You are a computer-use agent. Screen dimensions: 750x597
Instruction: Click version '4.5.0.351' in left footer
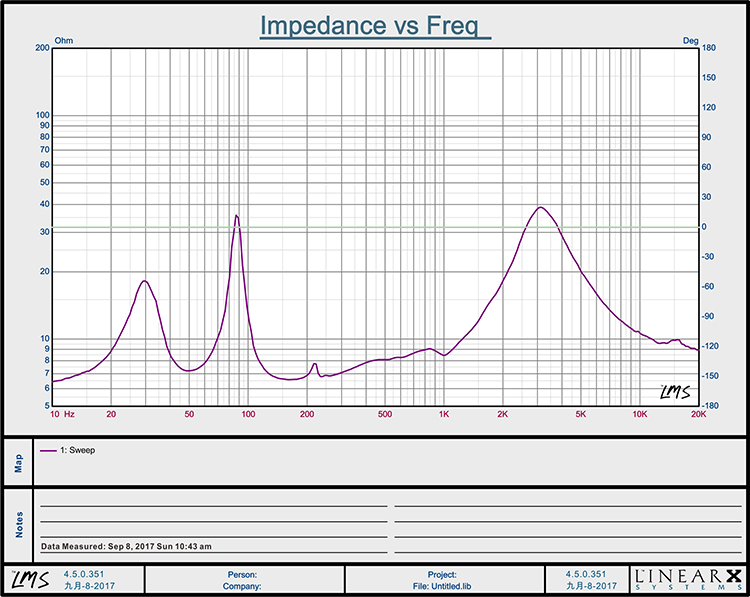[x=84, y=574]
